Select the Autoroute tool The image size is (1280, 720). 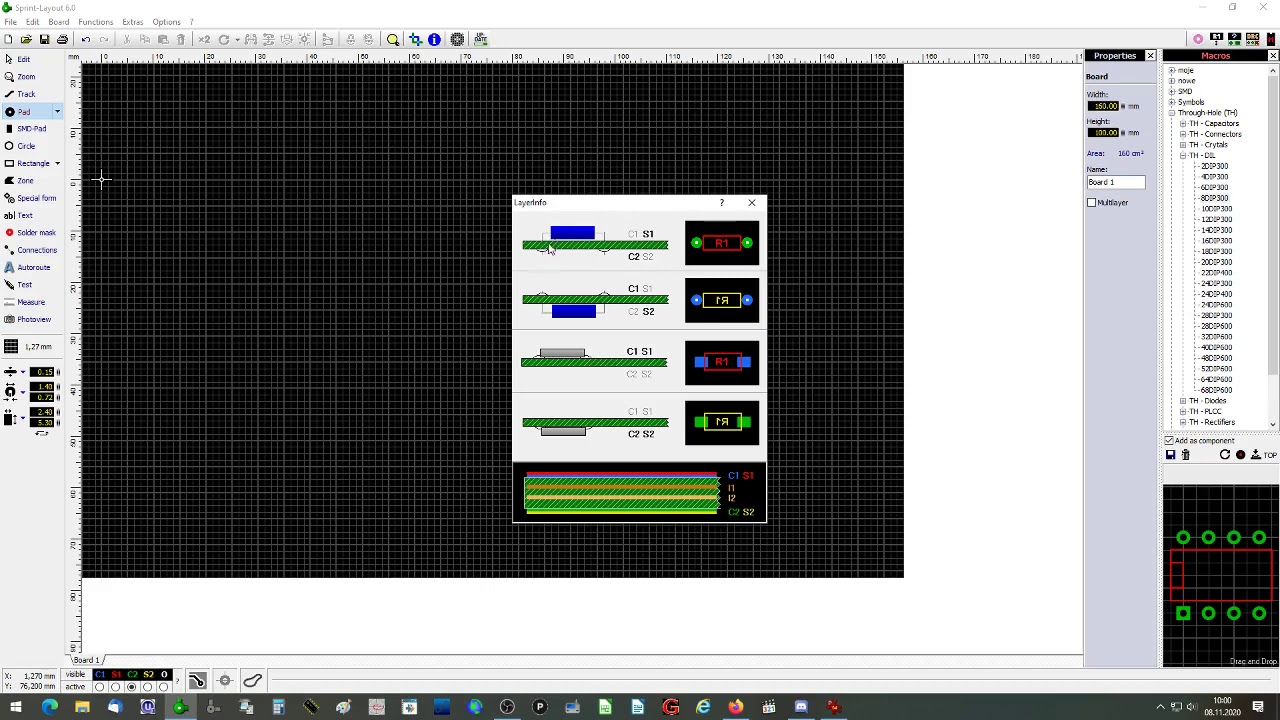point(28,267)
